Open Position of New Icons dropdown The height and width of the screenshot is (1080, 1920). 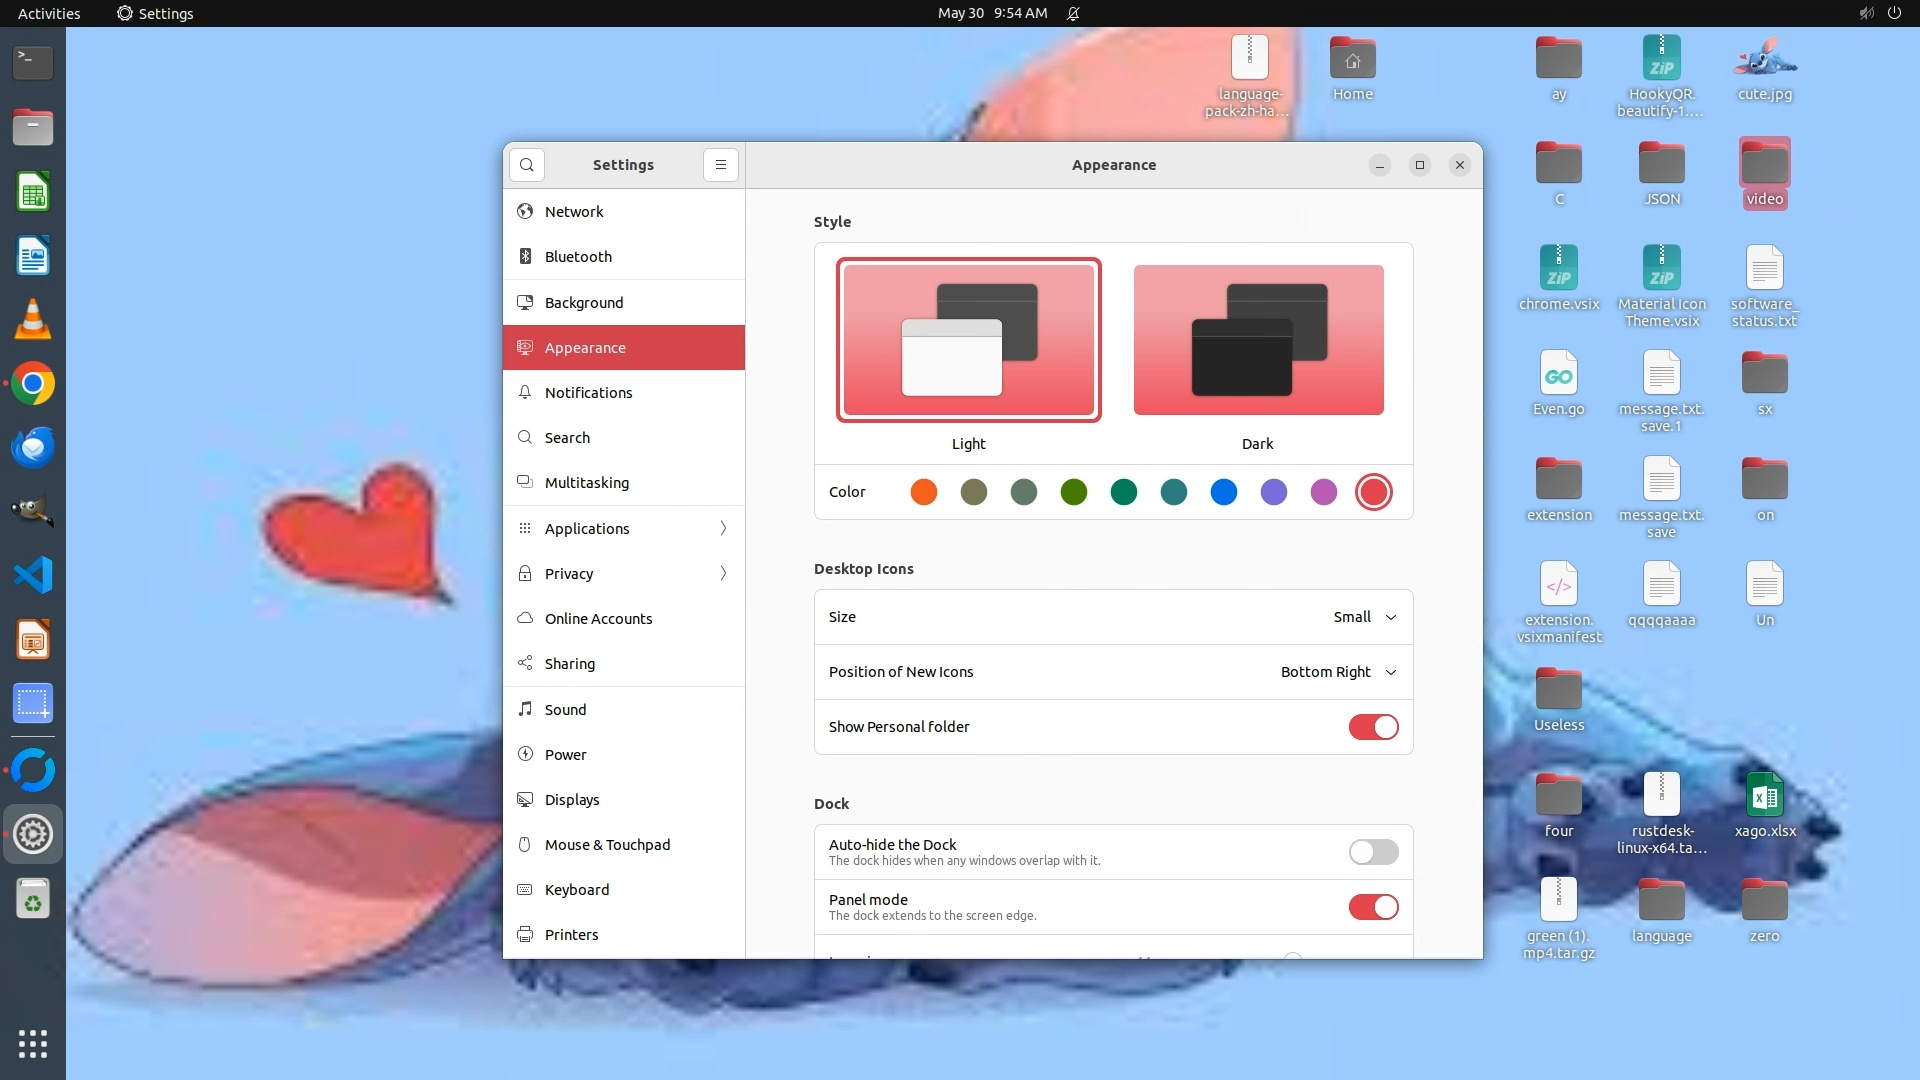(x=1338, y=672)
